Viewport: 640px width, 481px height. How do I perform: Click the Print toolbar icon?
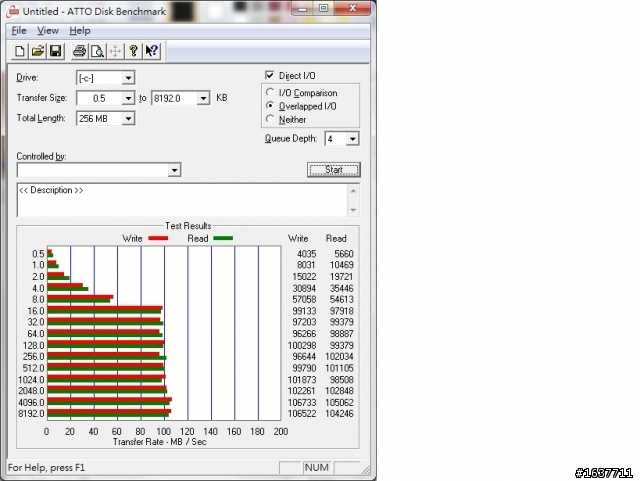(x=79, y=51)
